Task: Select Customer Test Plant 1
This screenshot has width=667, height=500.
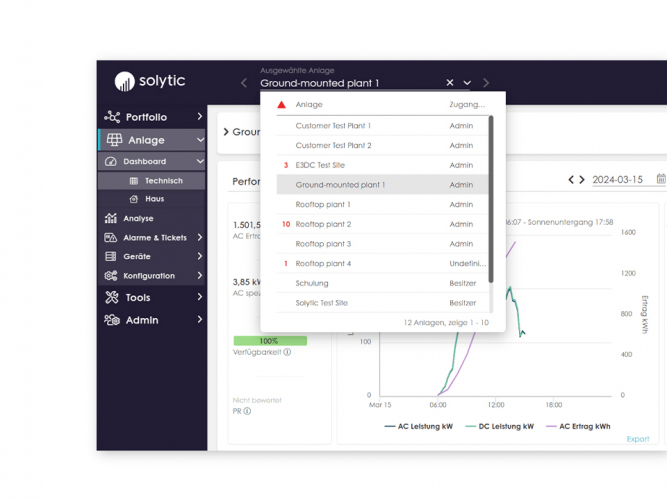Action: click(382, 126)
